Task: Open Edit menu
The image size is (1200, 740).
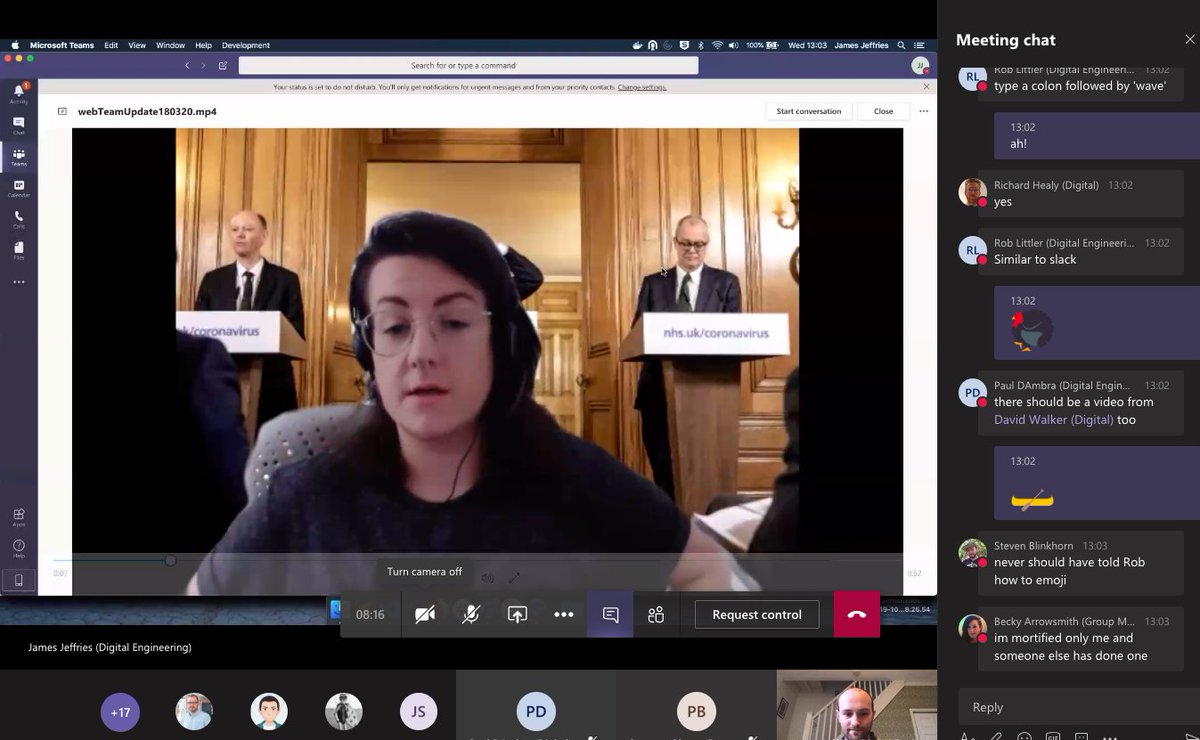Action: [x=111, y=45]
